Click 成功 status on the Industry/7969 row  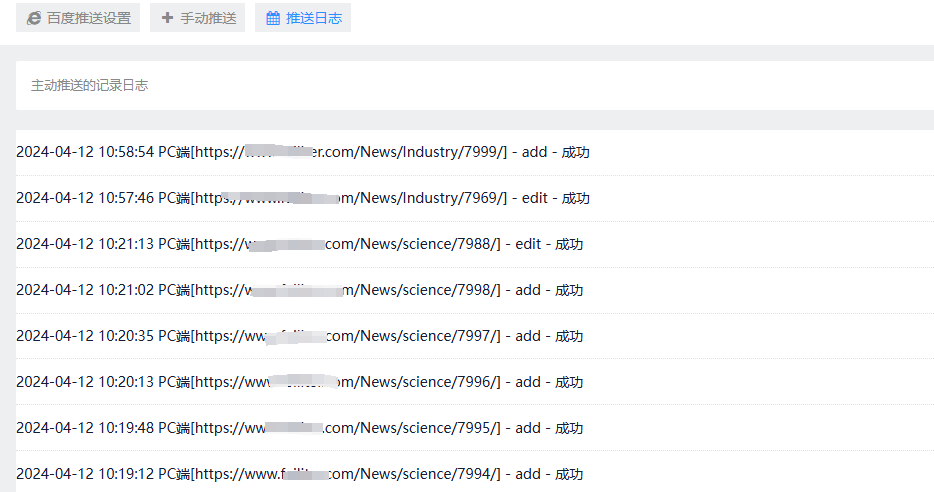(575, 198)
